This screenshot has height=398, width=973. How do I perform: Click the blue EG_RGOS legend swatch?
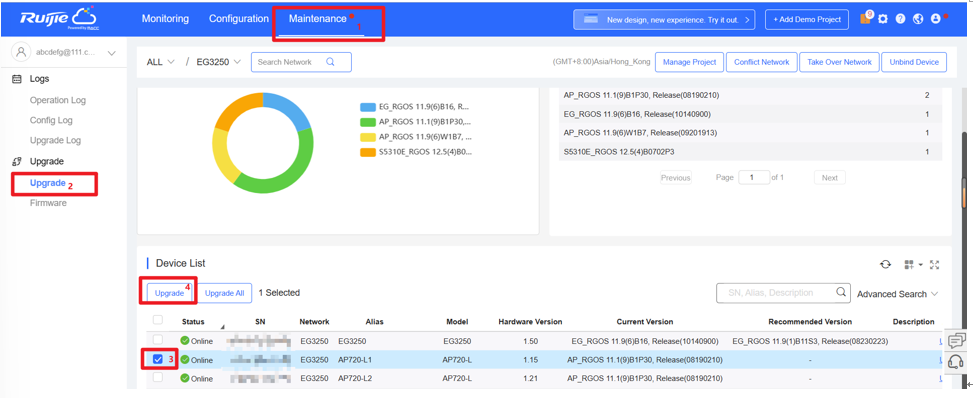(x=368, y=107)
